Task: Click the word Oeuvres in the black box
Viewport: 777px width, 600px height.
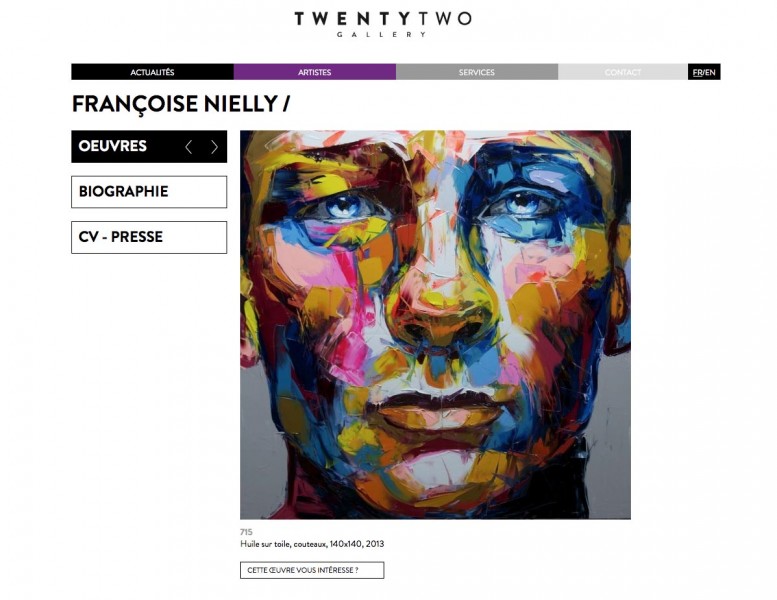Action: [x=113, y=146]
